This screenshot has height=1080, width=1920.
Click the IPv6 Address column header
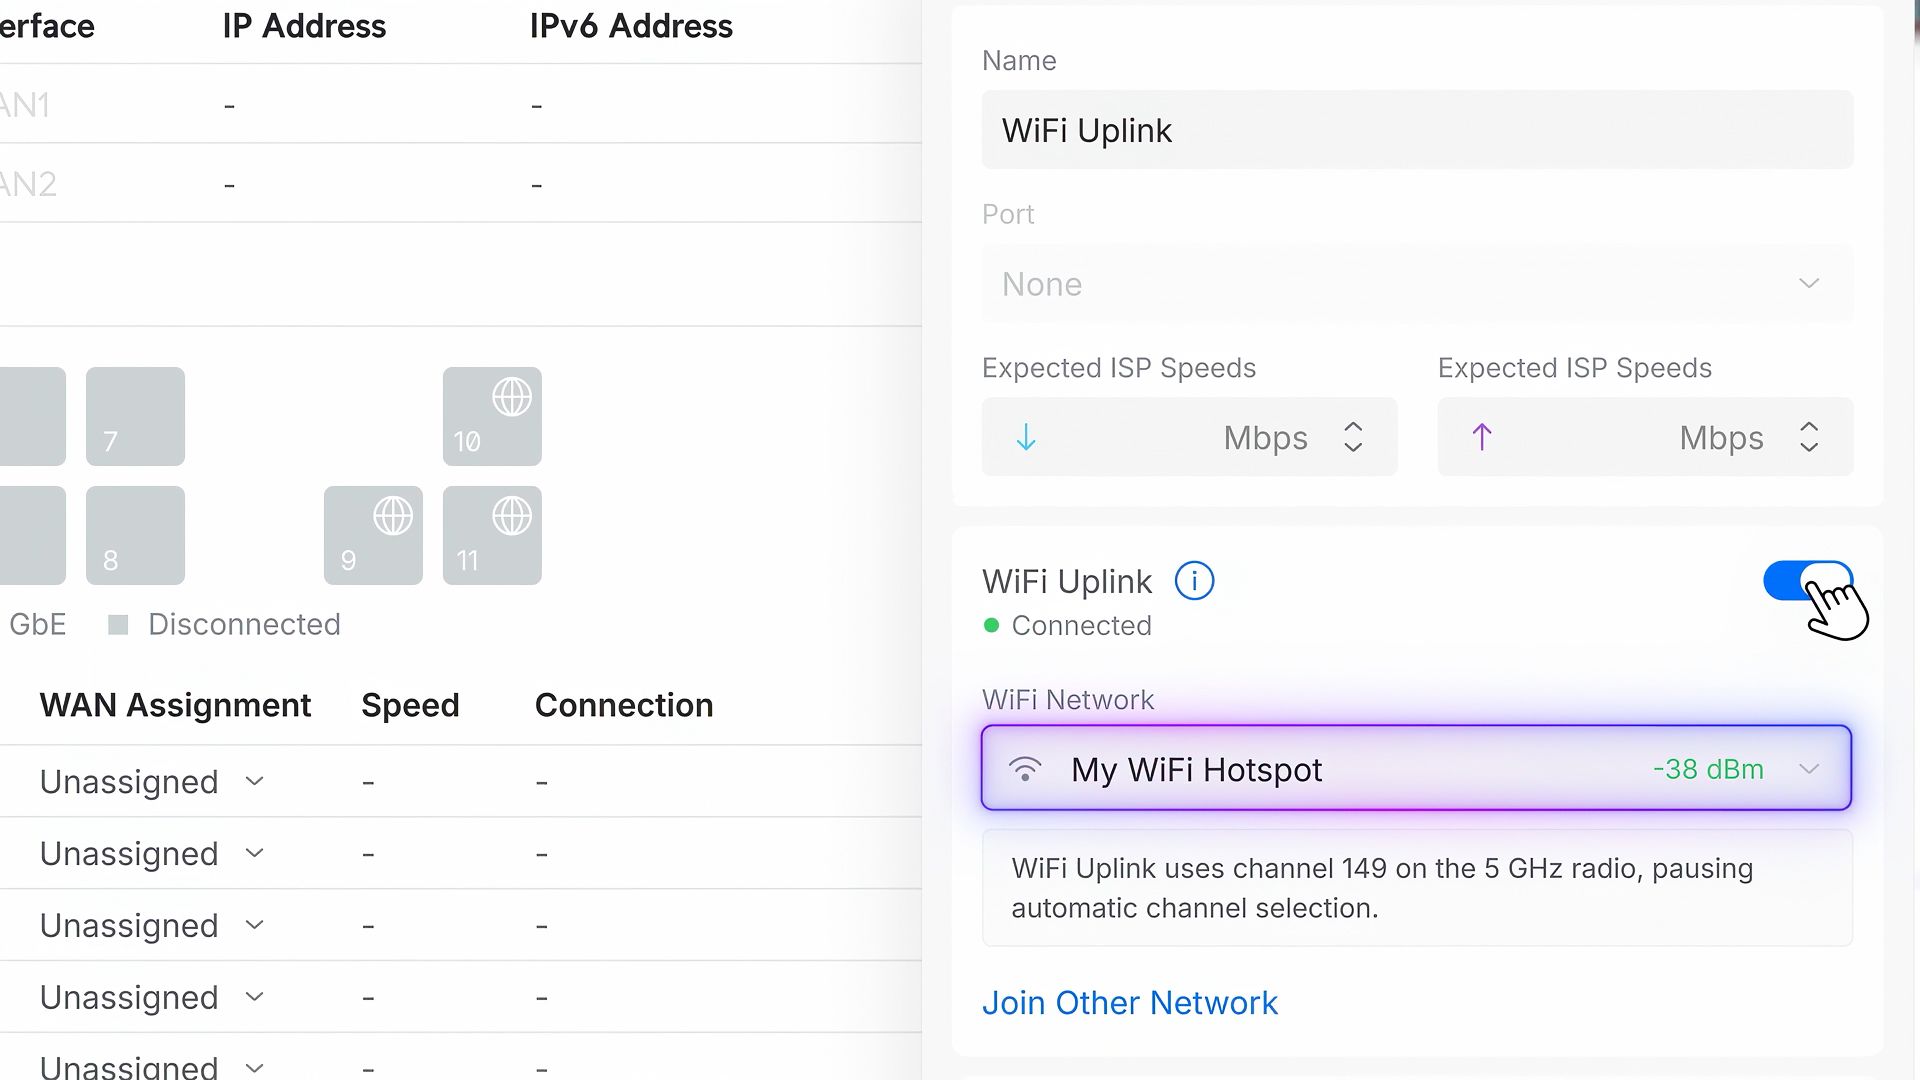(x=631, y=26)
